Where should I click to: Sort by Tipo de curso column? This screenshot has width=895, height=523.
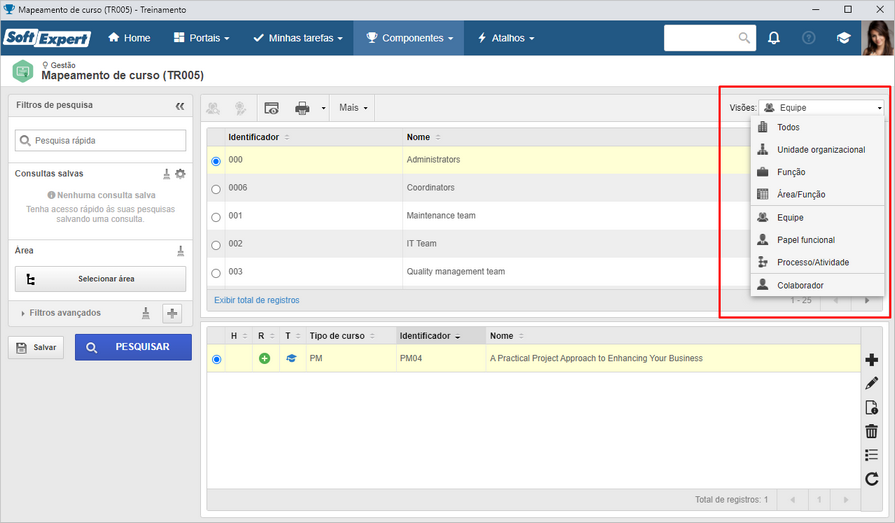tap(342, 336)
